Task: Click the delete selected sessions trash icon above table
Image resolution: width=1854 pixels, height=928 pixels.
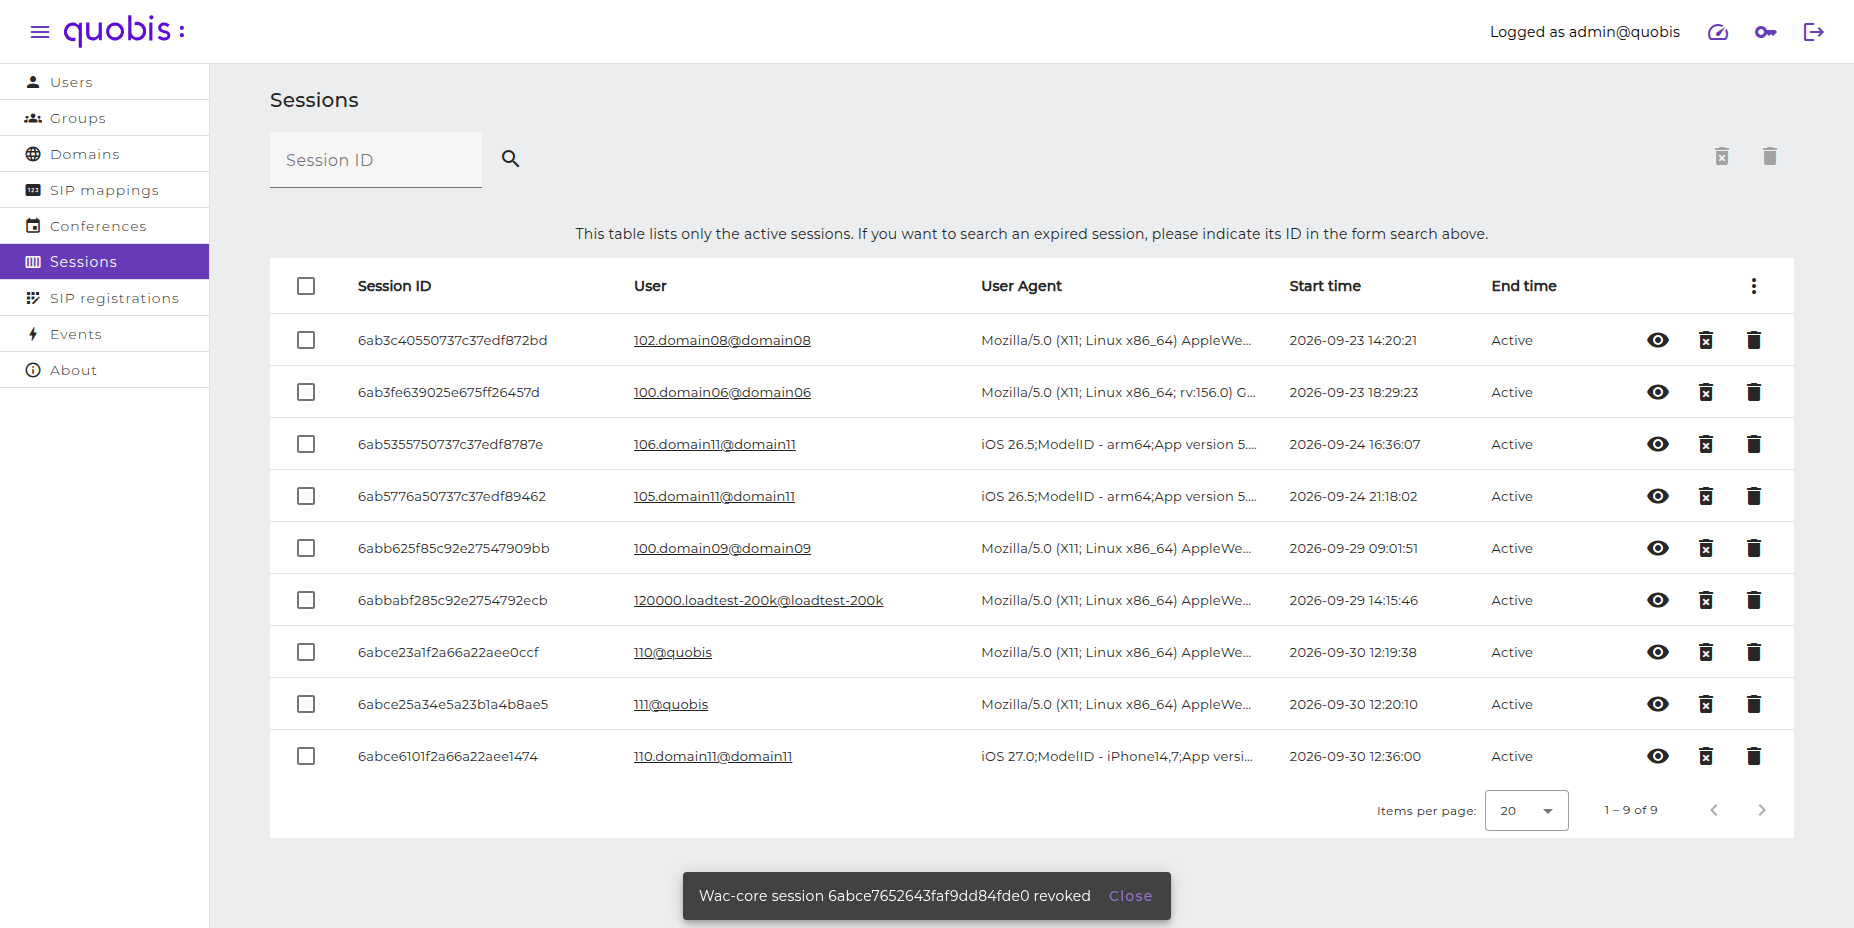Action: [x=1770, y=156]
